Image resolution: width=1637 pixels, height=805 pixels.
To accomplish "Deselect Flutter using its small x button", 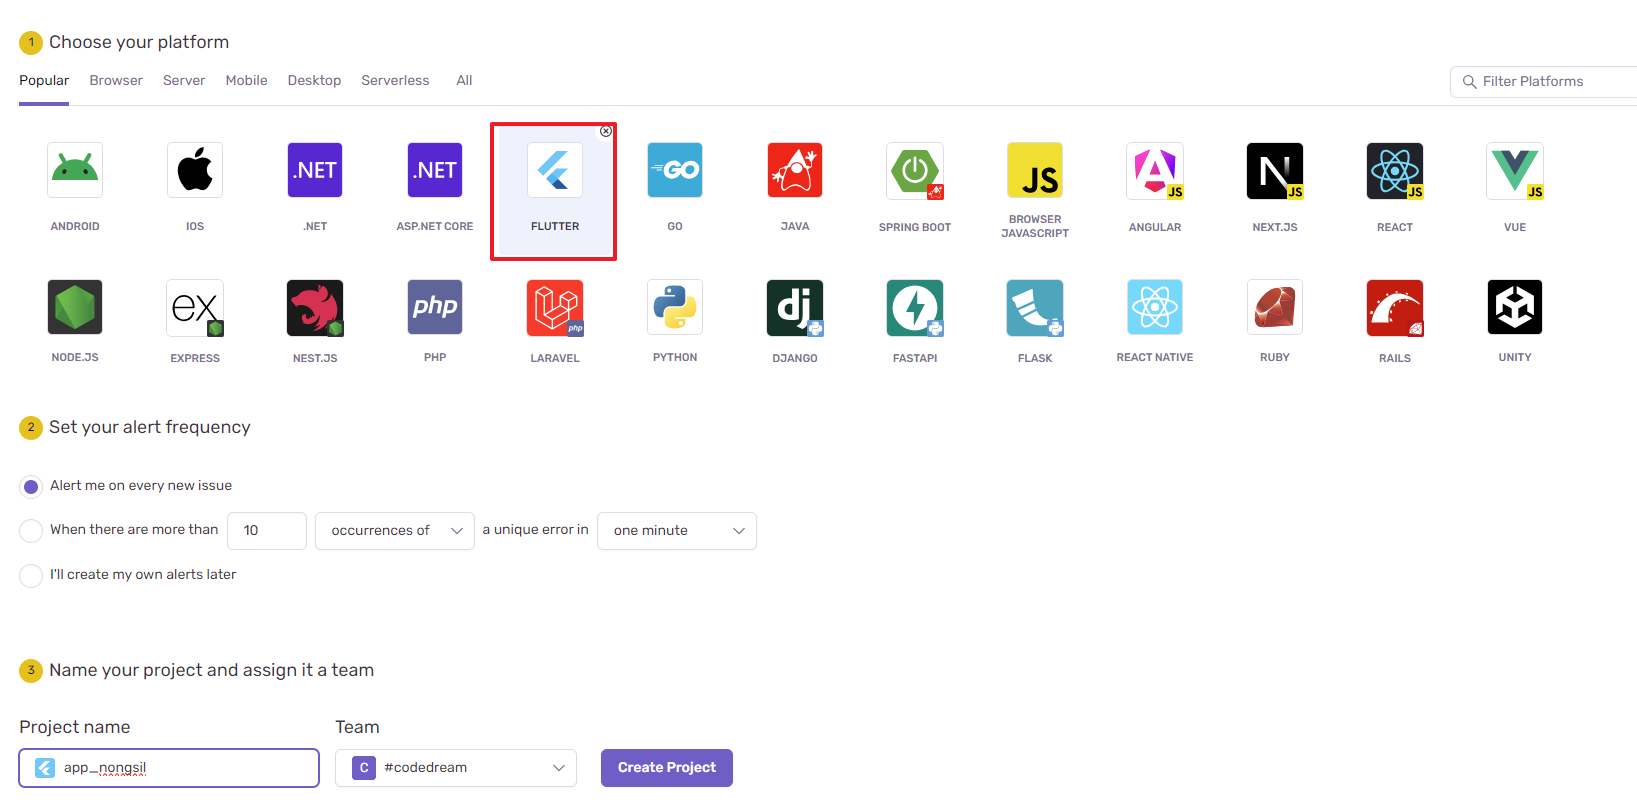I will pos(606,131).
